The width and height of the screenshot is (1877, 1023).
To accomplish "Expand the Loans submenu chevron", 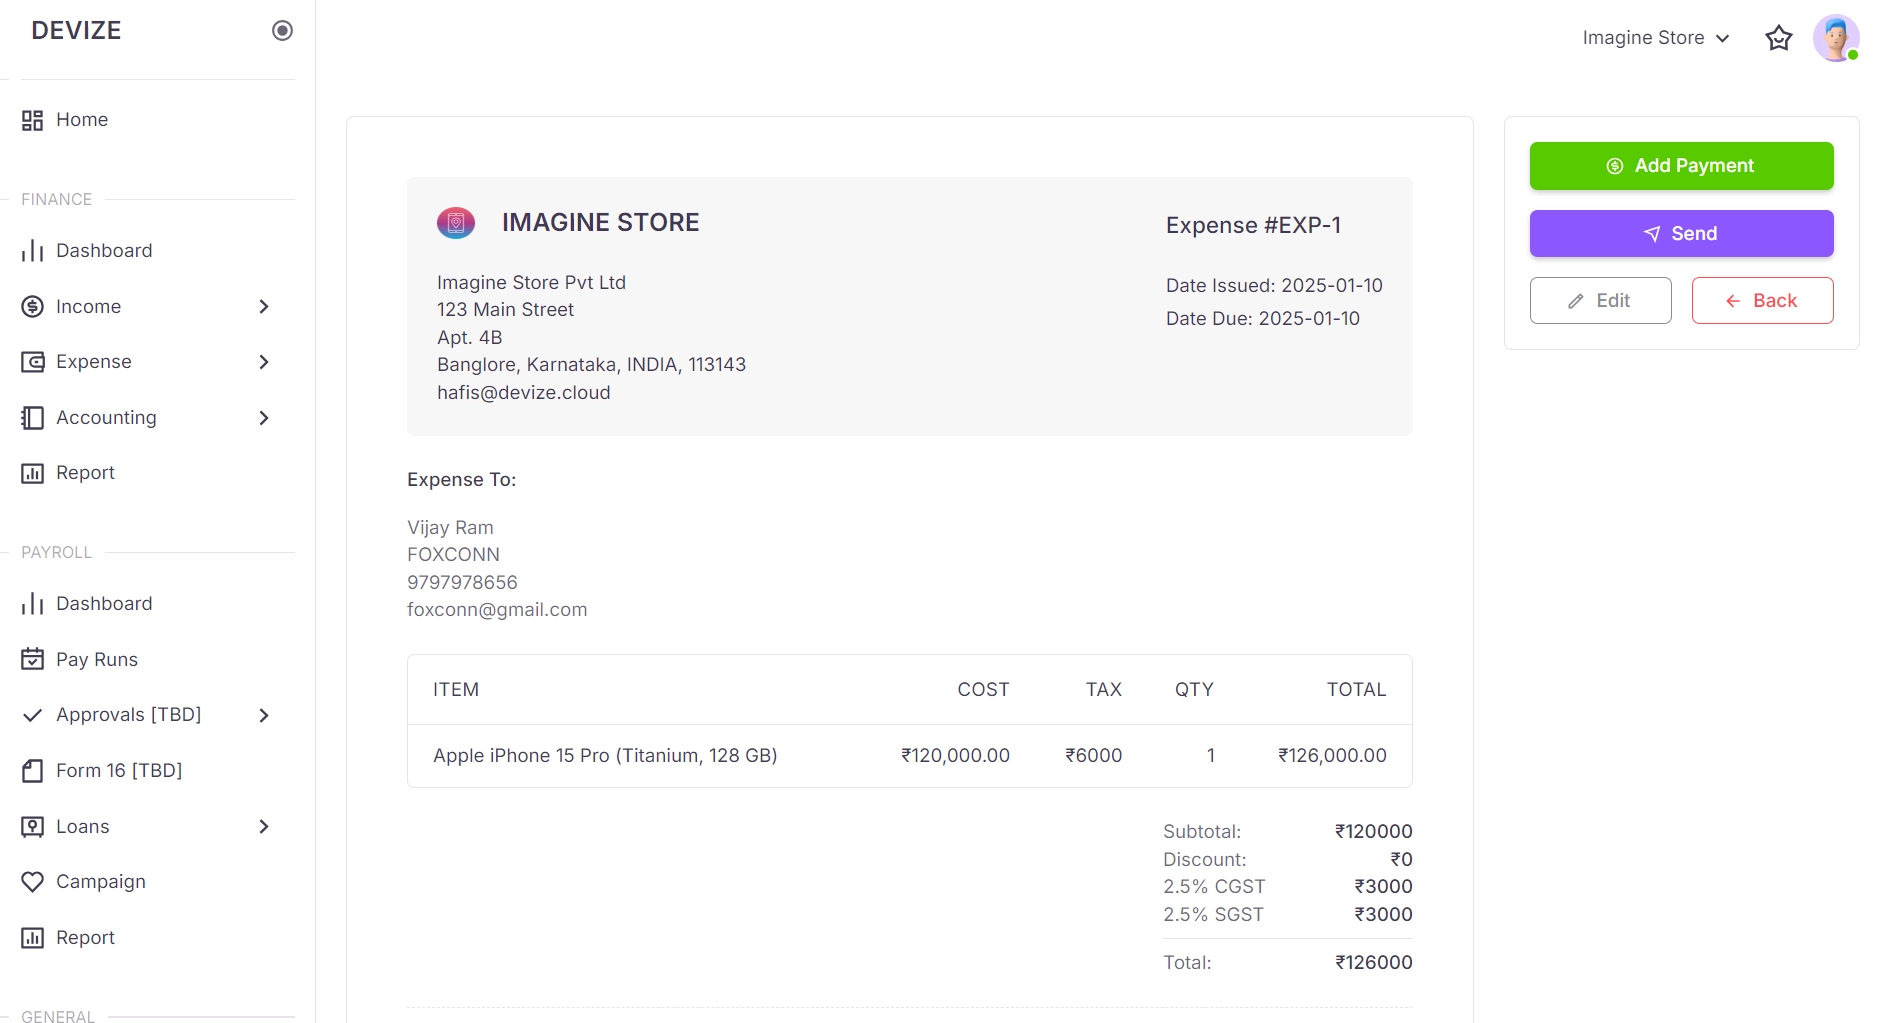I will [264, 827].
